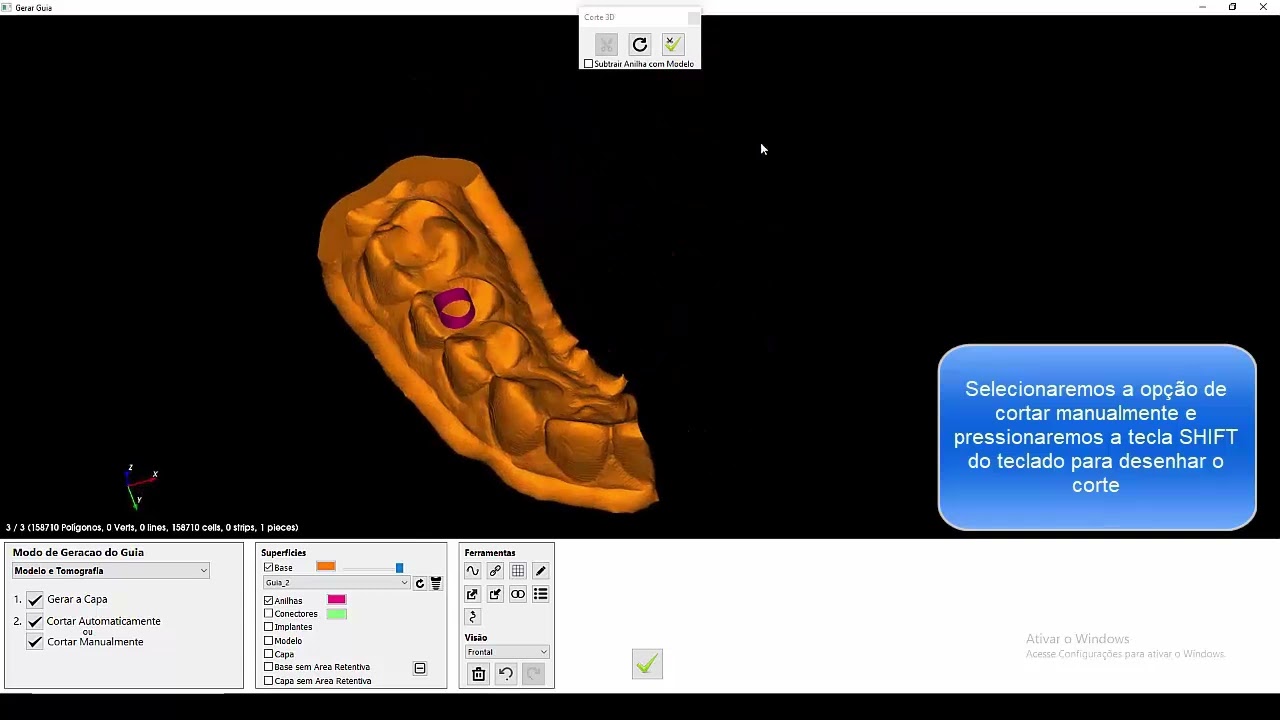
Task: Click the Ferramentas panel heading
Action: tap(490, 553)
